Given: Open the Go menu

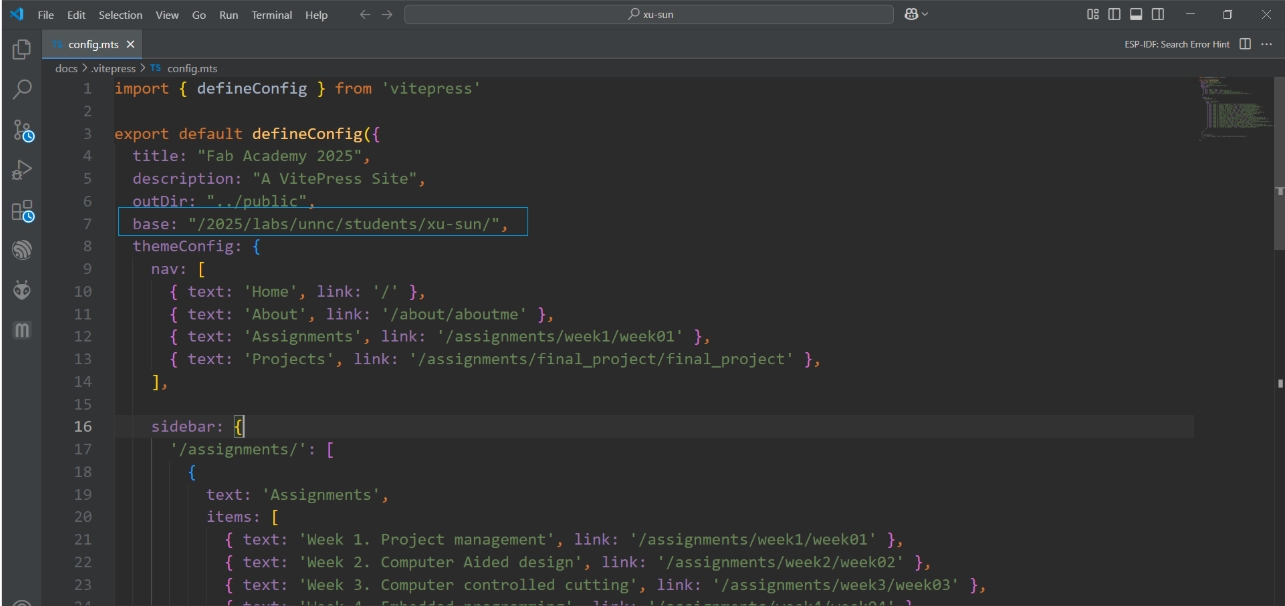Looking at the screenshot, I should pos(198,15).
